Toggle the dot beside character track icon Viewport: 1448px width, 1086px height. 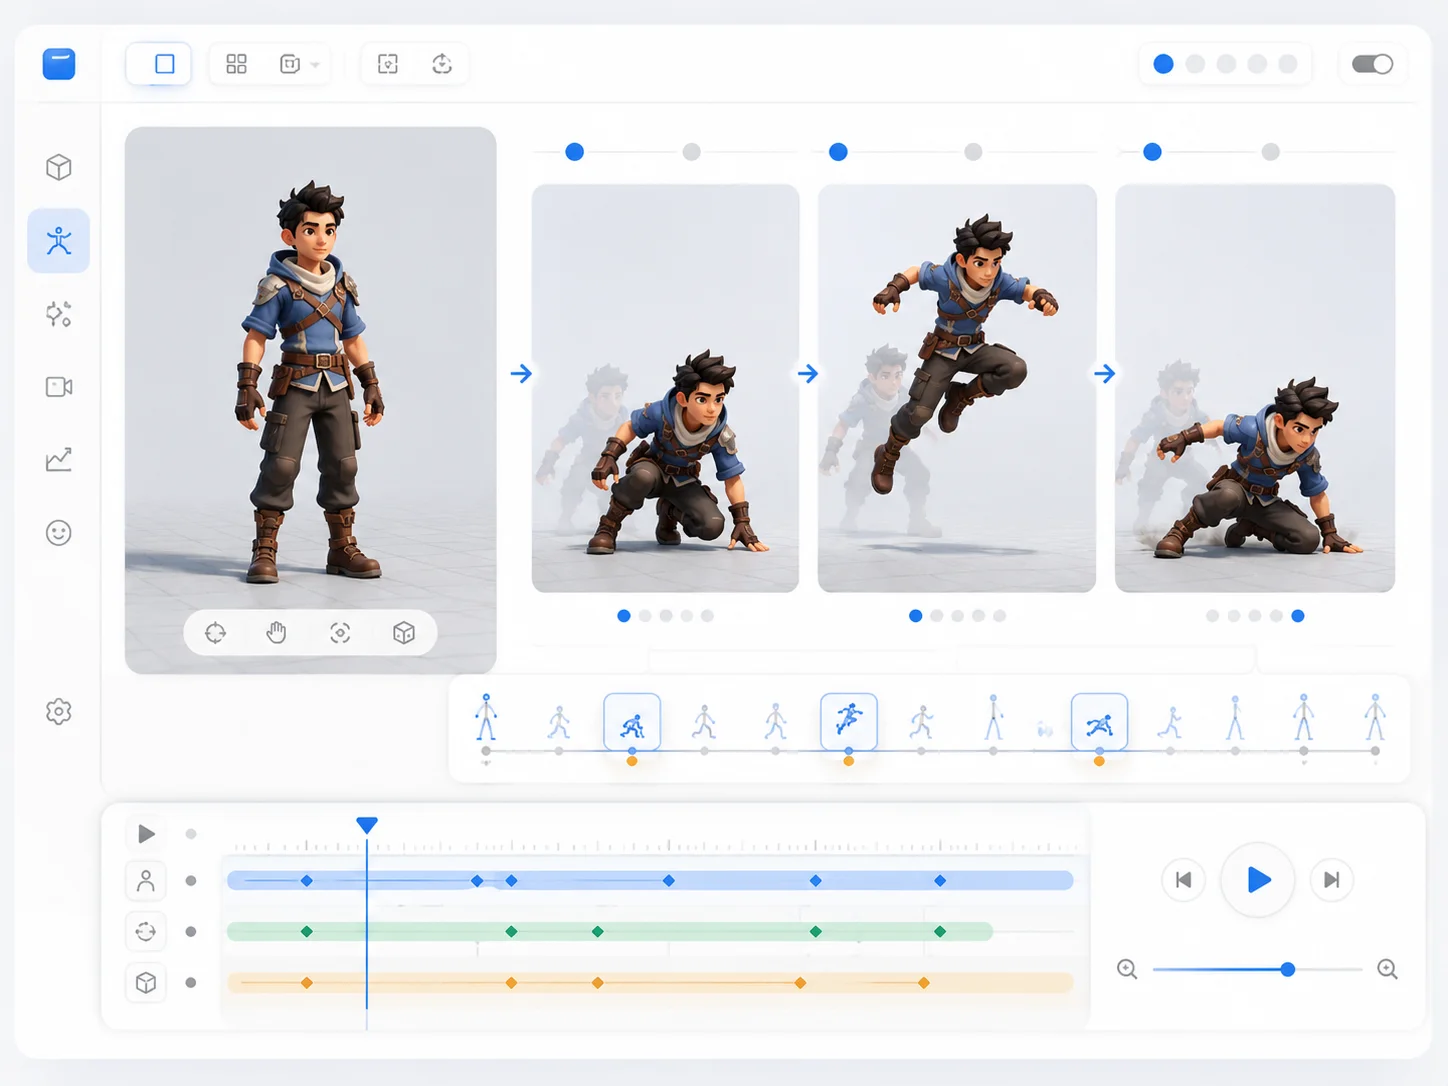tap(191, 881)
